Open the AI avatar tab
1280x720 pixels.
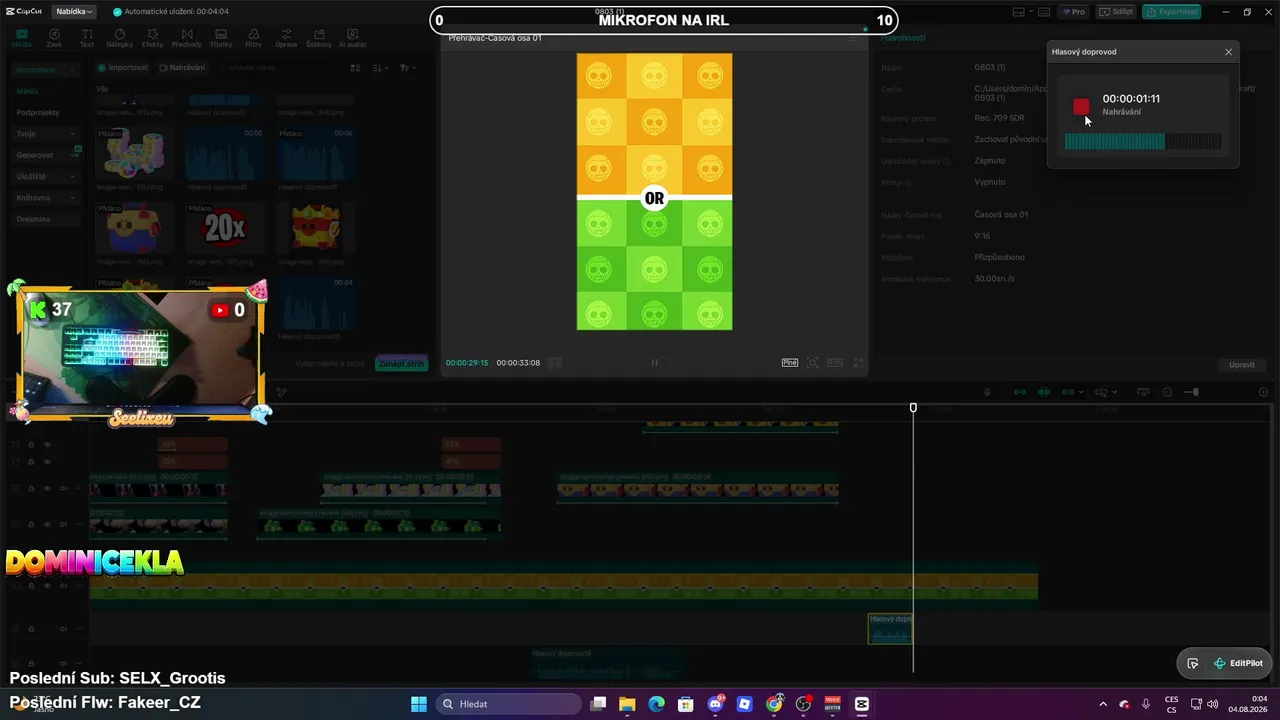coord(353,38)
